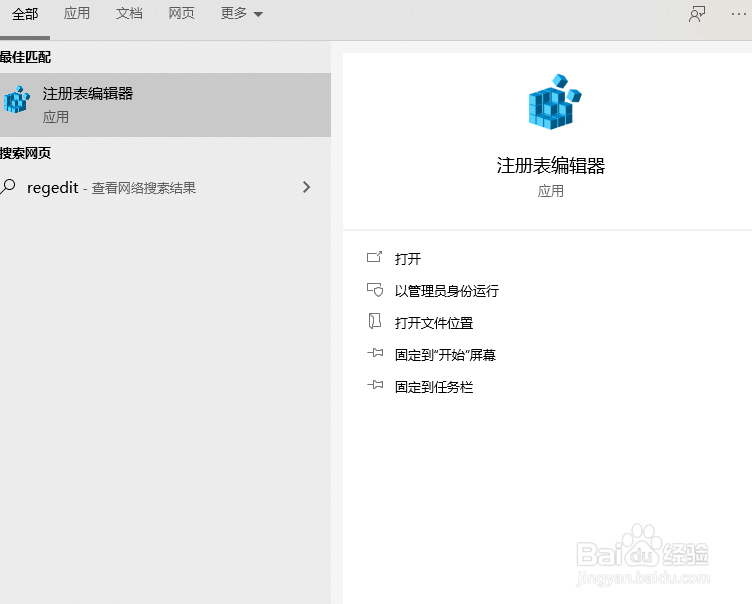Switch to the 应用 tab
The height and width of the screenshot is (604, 752).
pyautogui.click(x=77, y=13)
